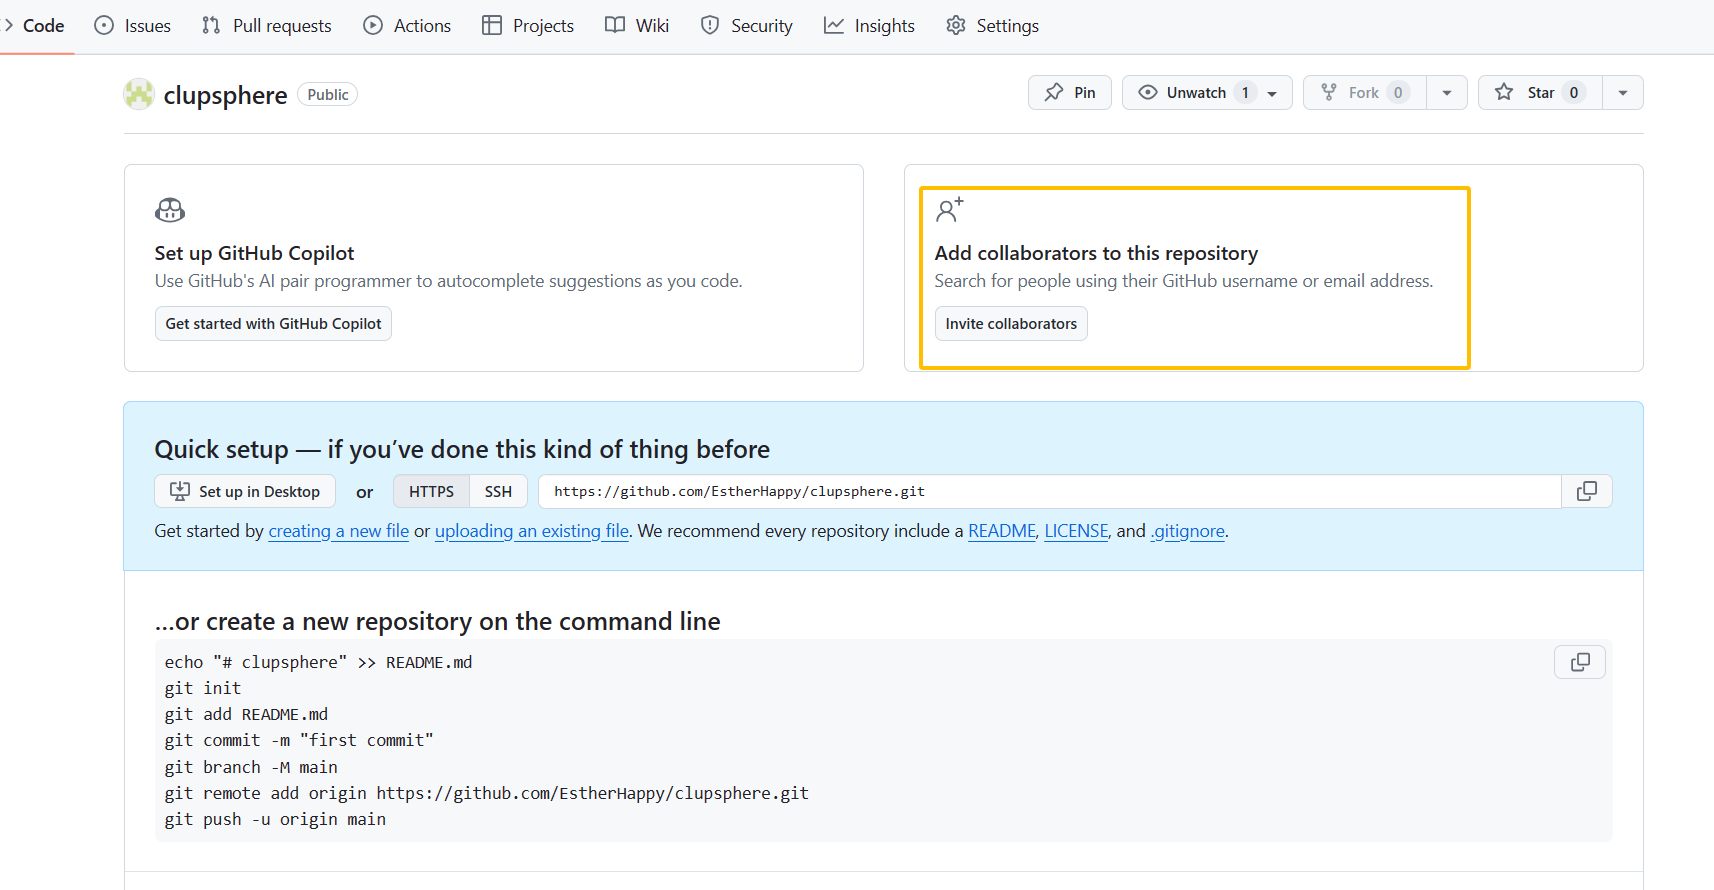Open the Wiki tab
The image size is (1714, 890).
637,26
